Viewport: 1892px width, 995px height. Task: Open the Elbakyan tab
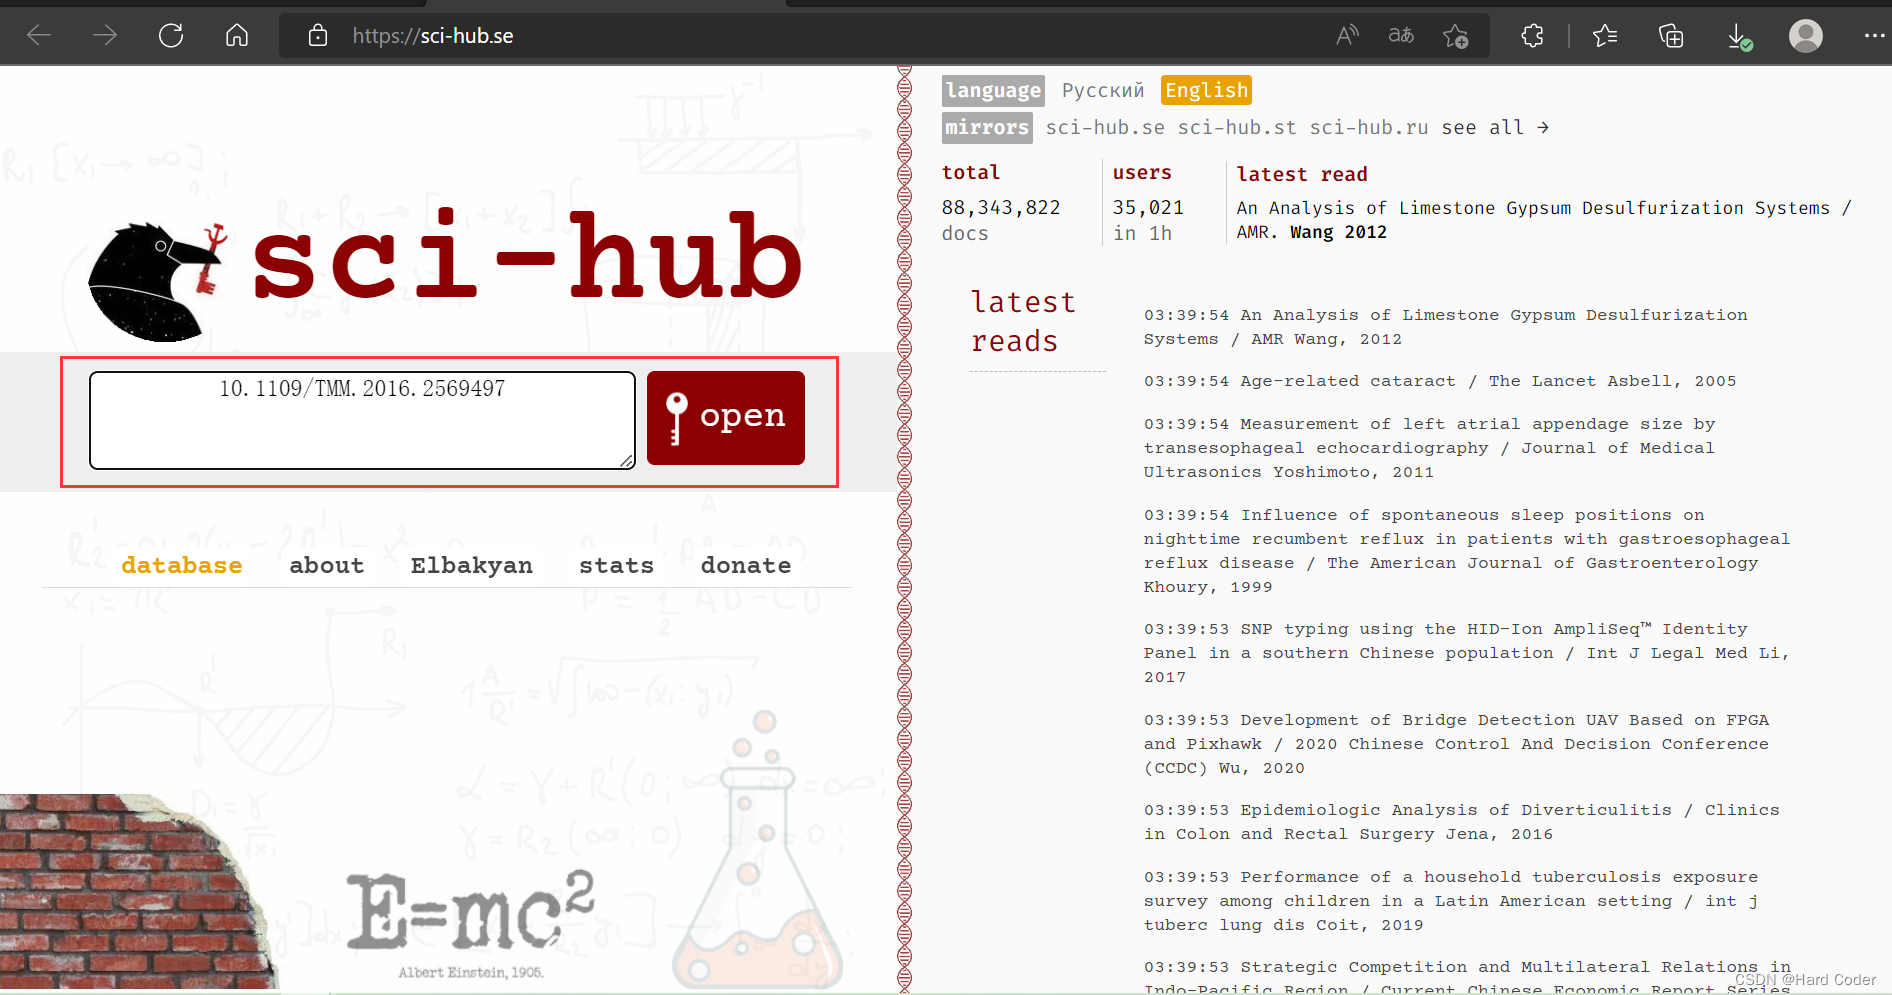[x=472, y=565]
